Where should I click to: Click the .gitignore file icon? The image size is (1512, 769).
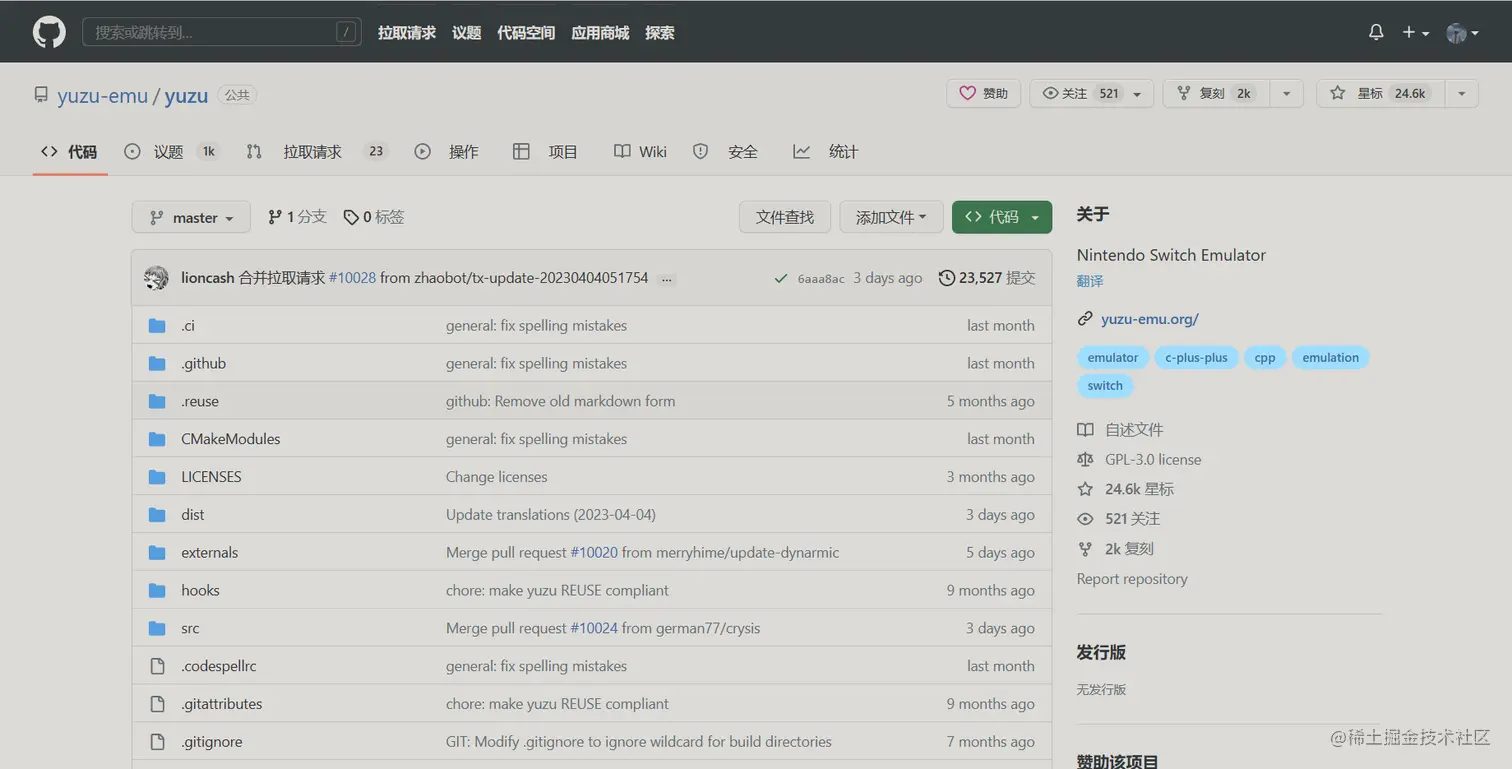(x=157, y=742)
